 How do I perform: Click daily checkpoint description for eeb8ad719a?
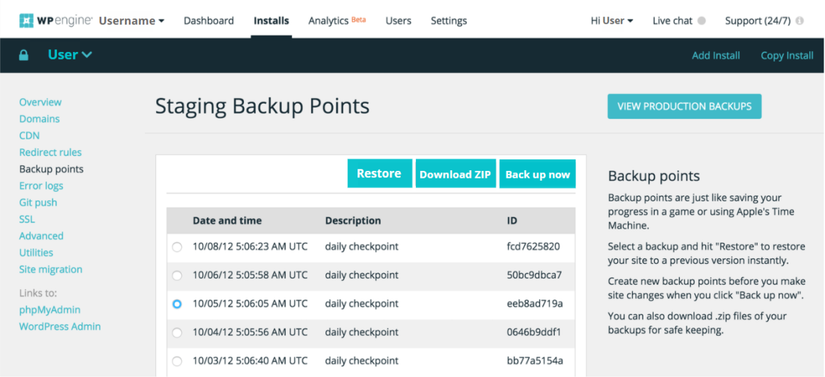pyautogui.click(x=361, y=304)
